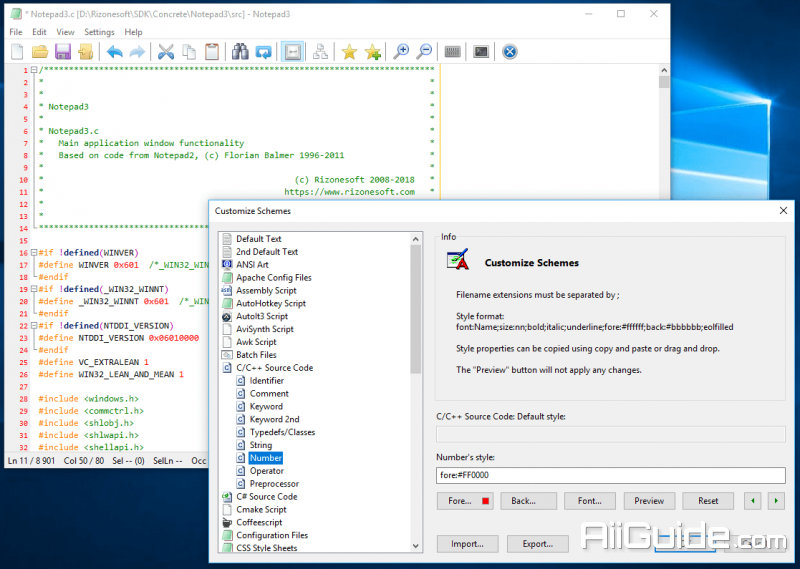Select C# Source Code scheme
This screenshot has width=800, height=569.
point(266,497)
